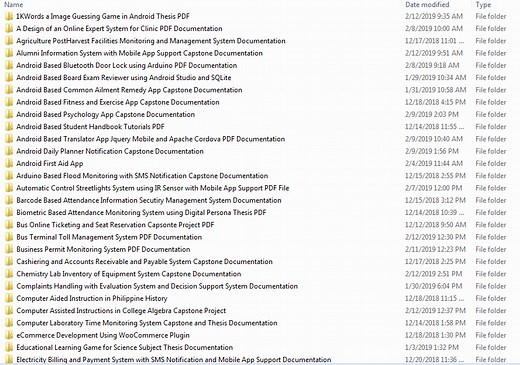Screen dimensions: 520x365
Task: Click folder icon of Bus Online Ticketing
Action: 9,225
